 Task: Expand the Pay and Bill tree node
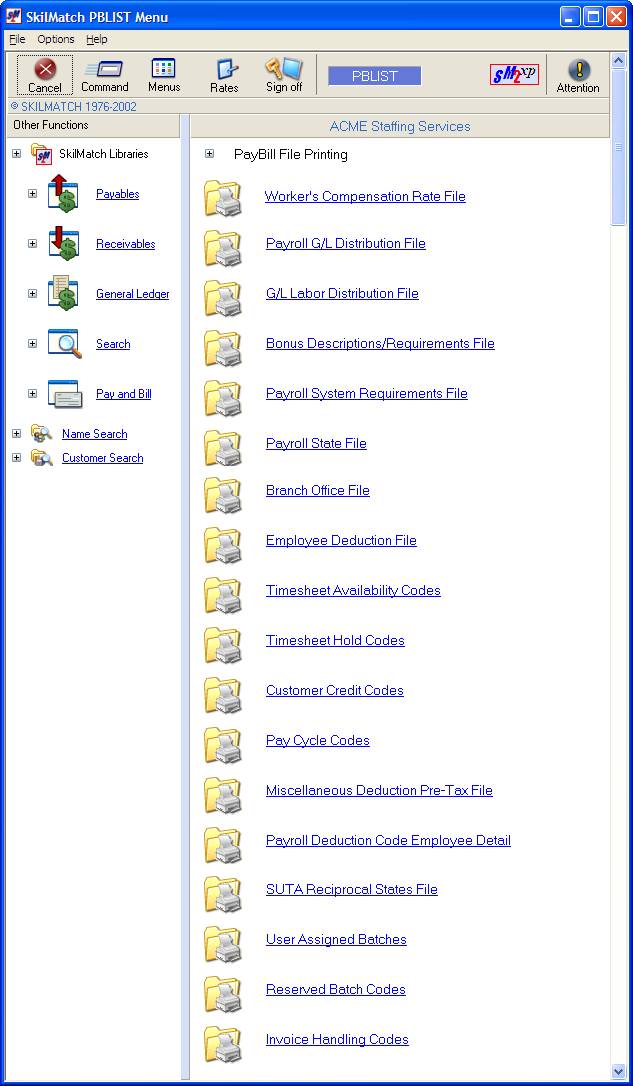[x=33, y=393]
